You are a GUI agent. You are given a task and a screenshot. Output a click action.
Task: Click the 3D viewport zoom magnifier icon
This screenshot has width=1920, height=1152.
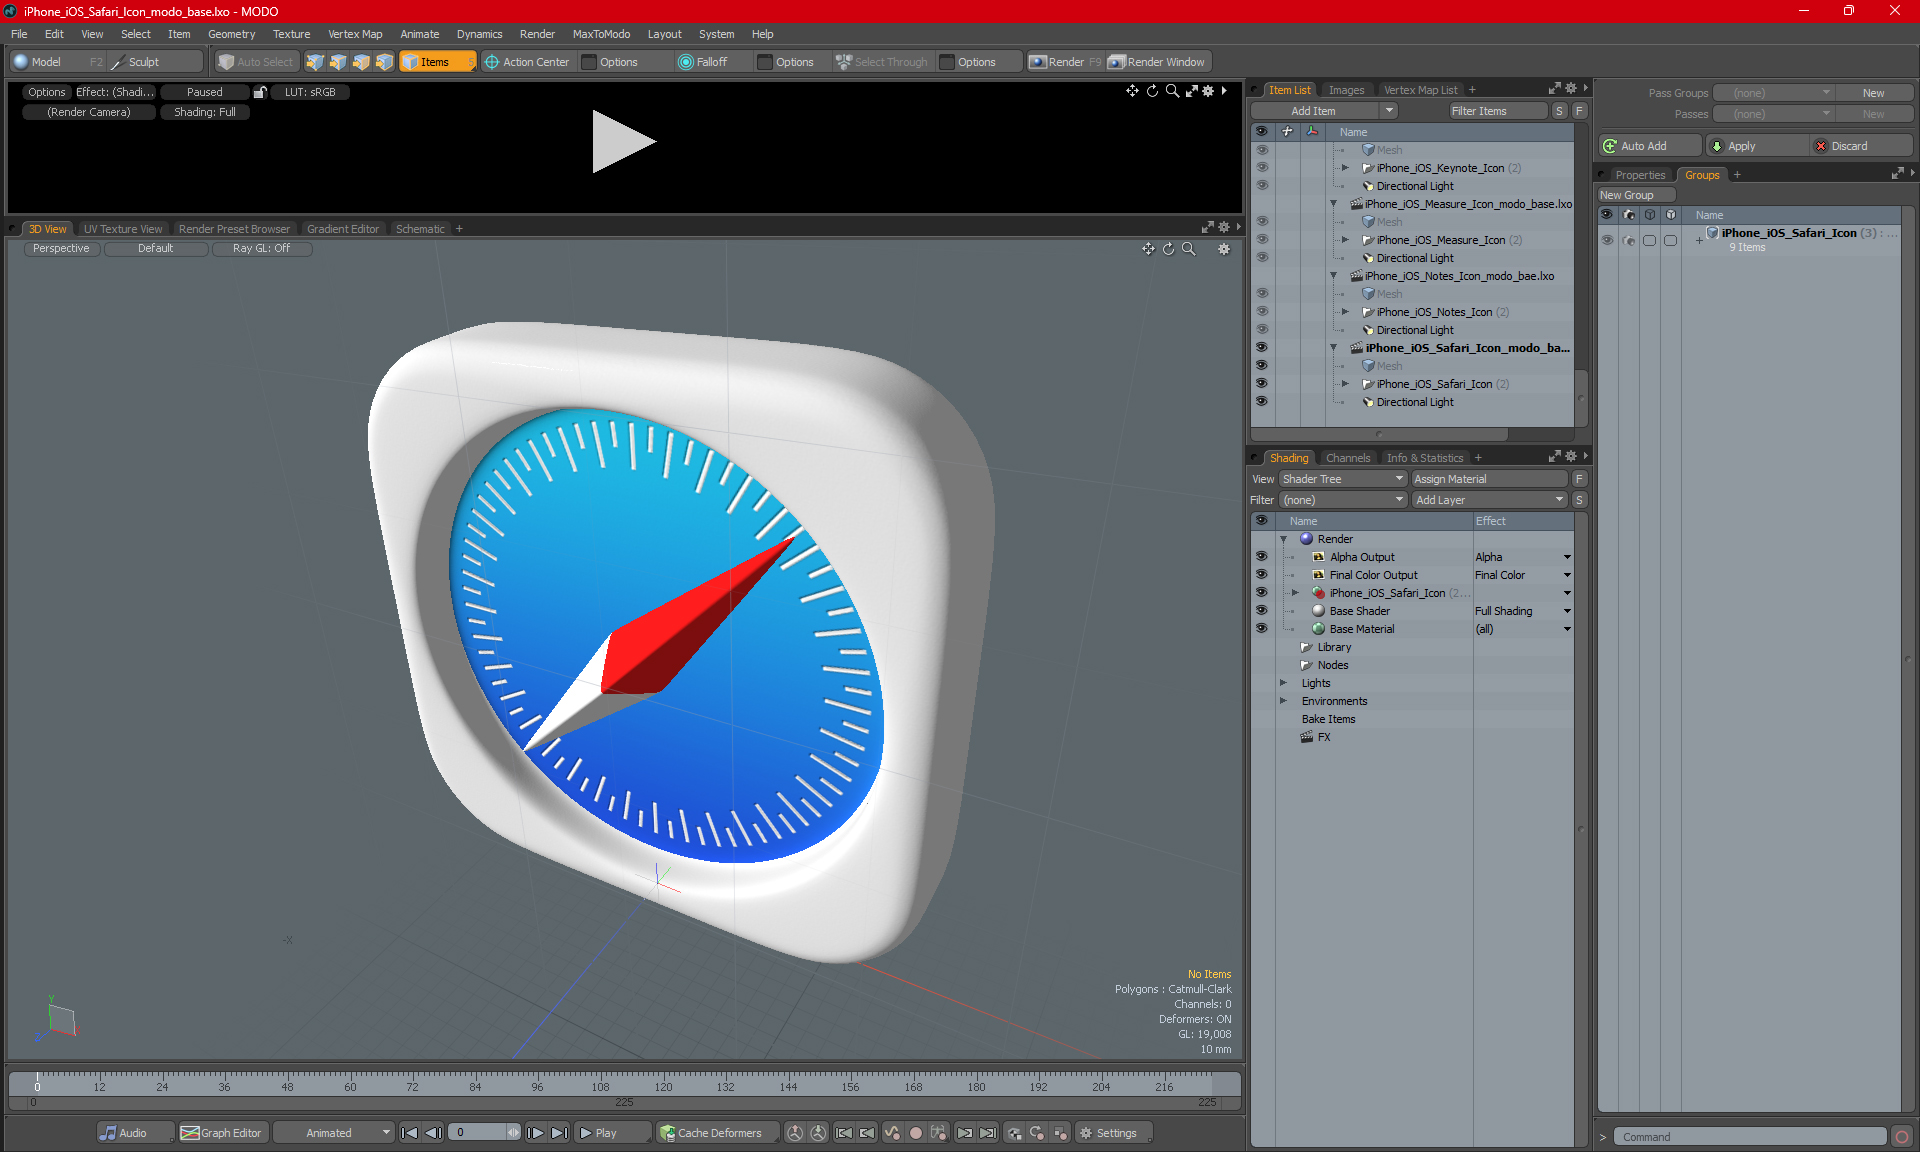tap(1188, 249)
